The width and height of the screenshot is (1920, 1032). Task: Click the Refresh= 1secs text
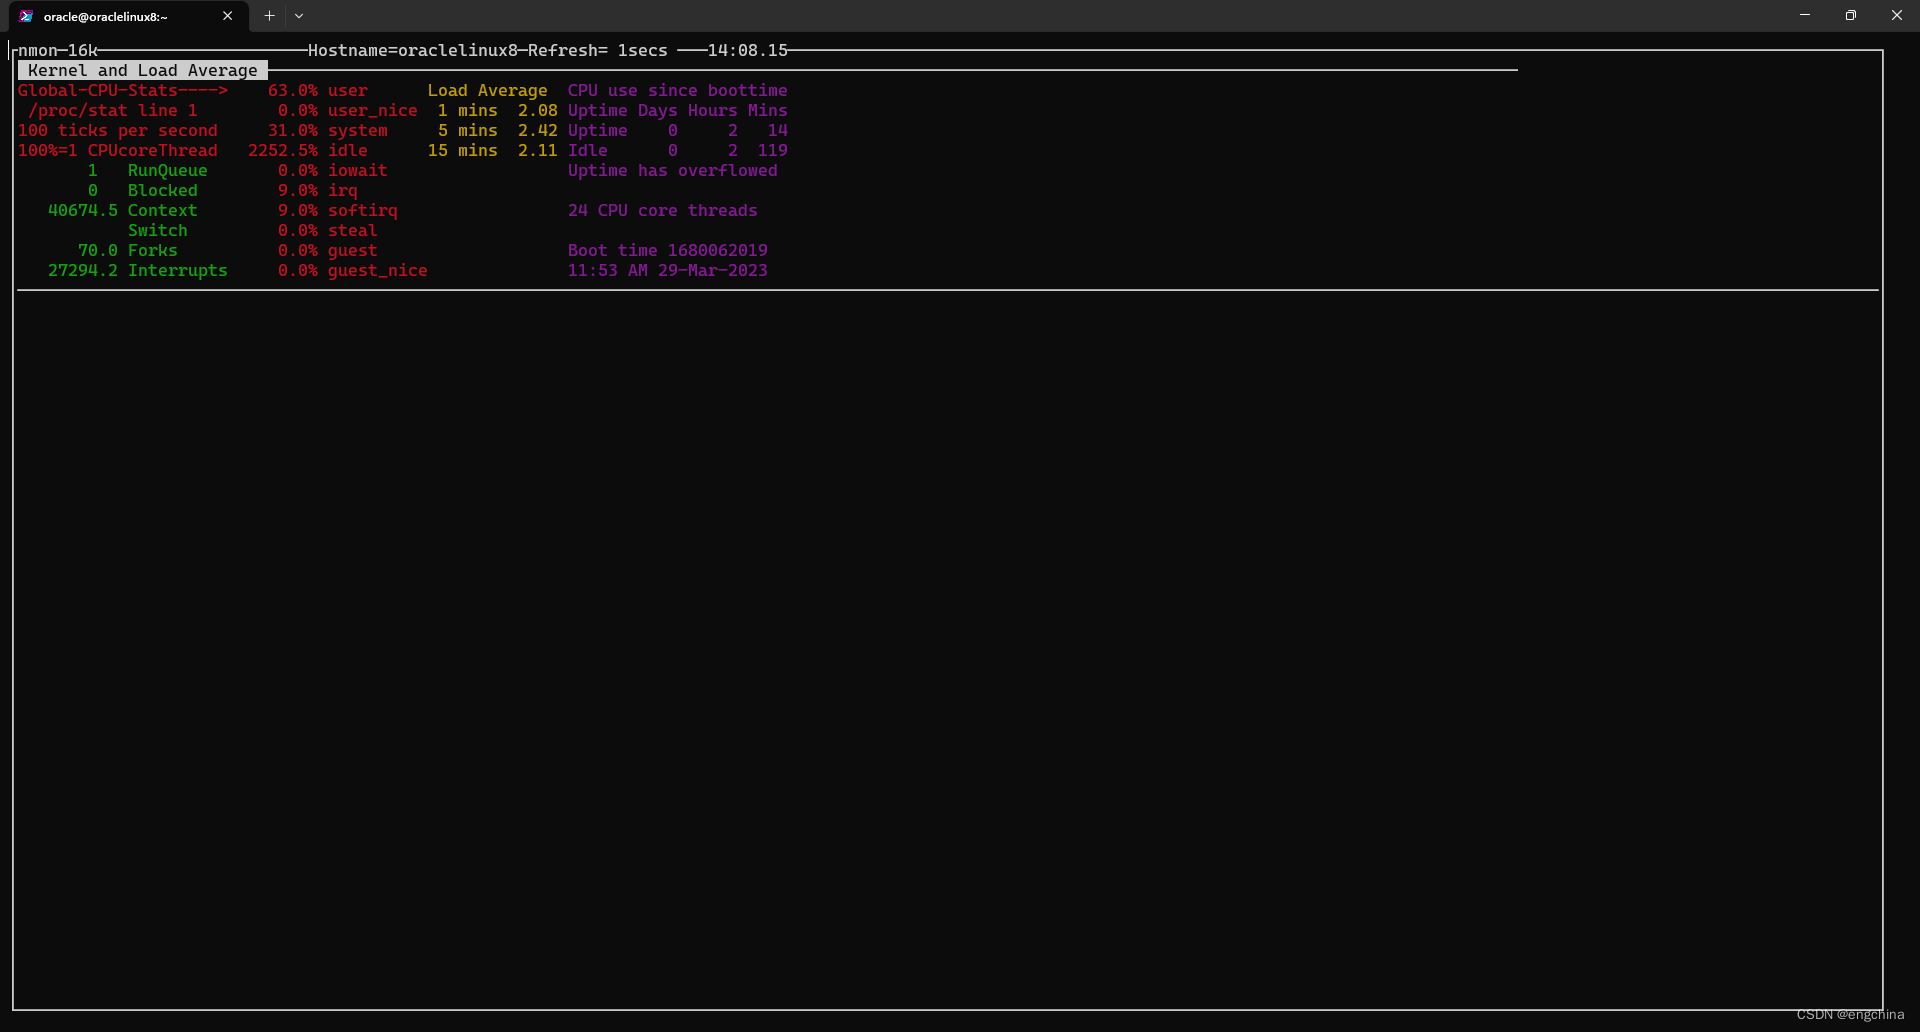(x=598, y=50)
